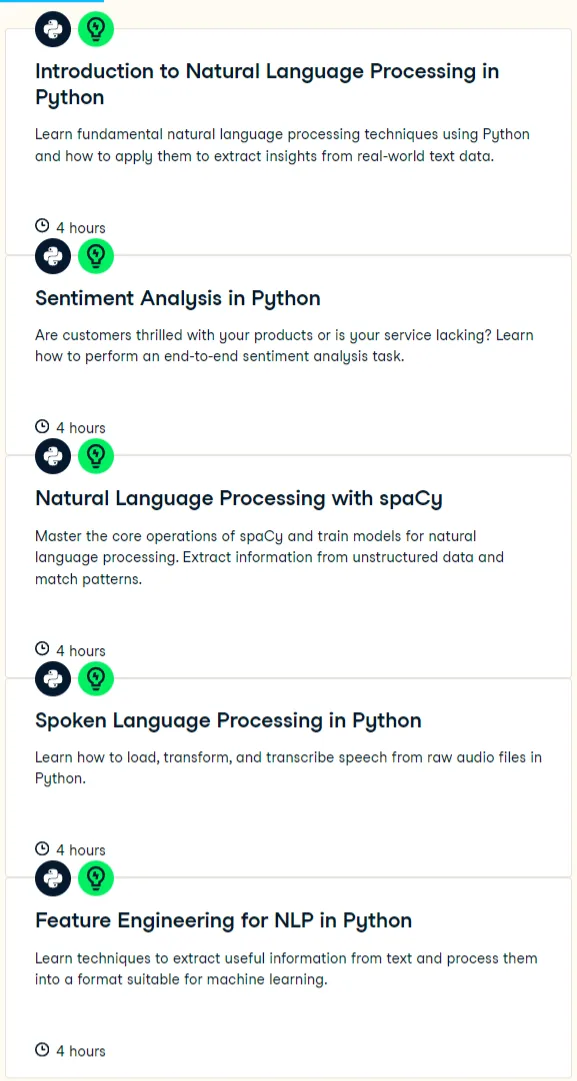Click the Sentiment Analysis course description

coord(284,346)
